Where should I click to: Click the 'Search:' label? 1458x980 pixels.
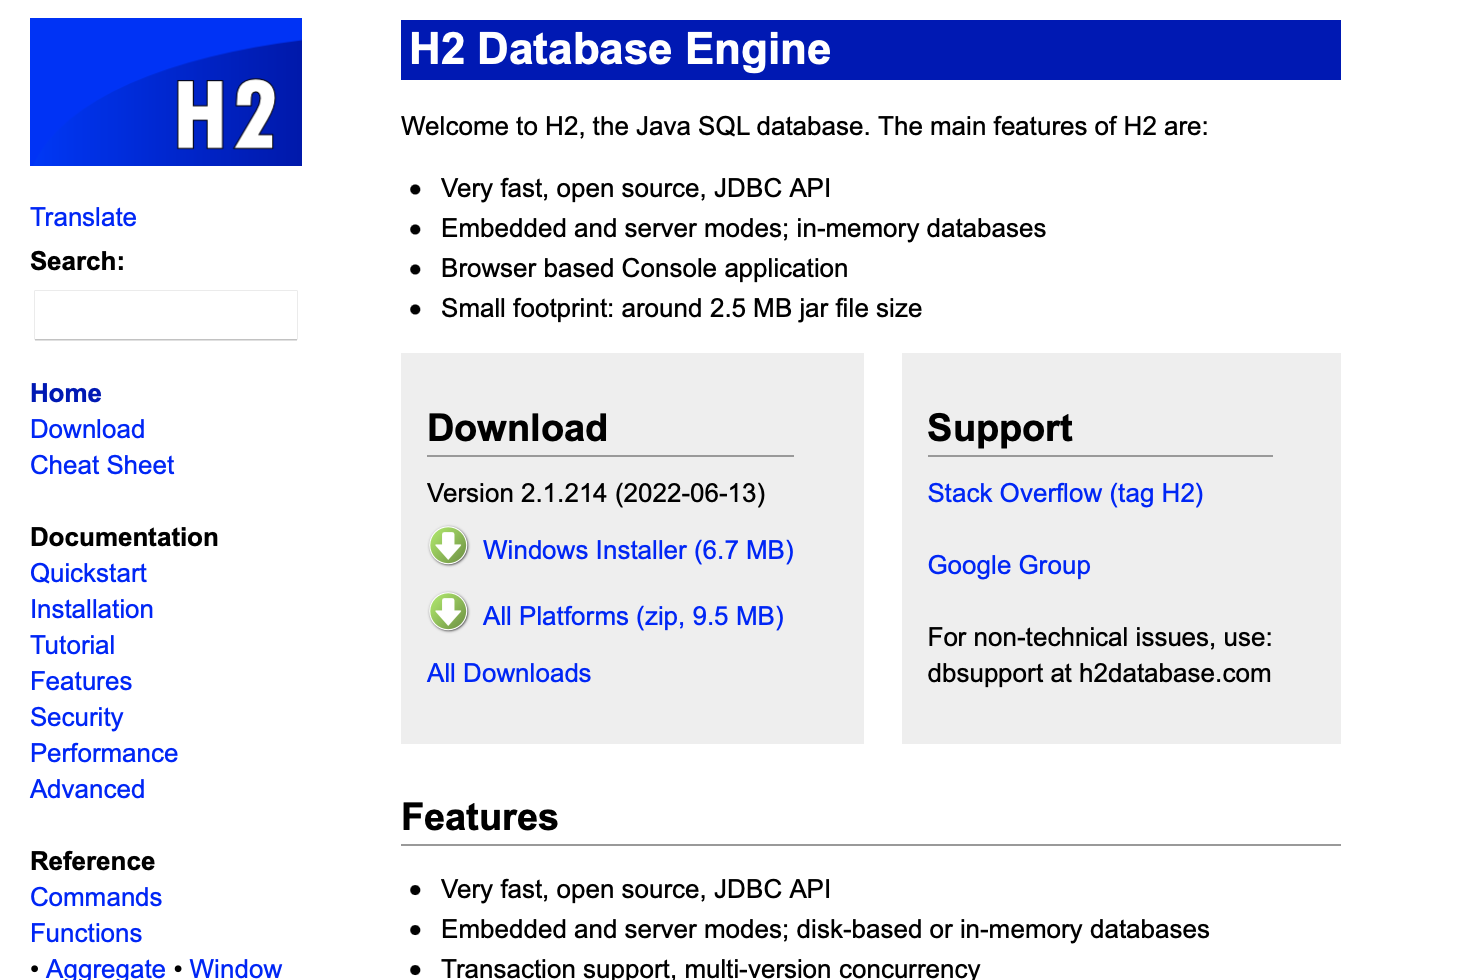77,261
